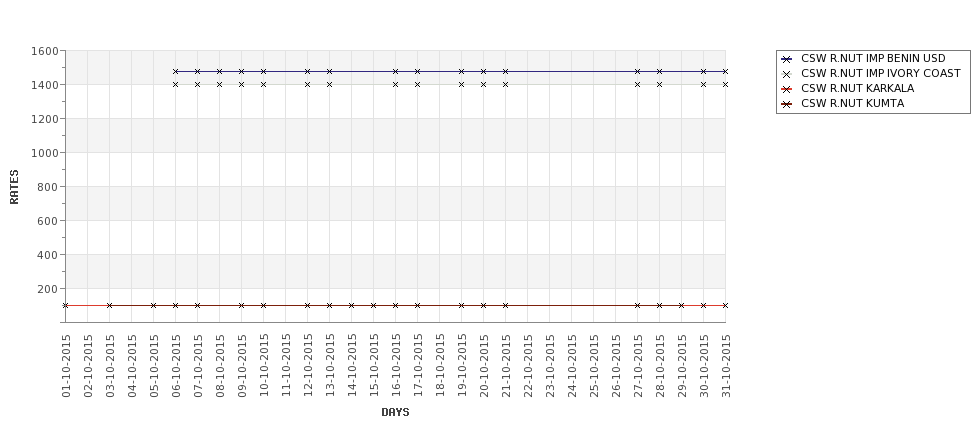Click the 17-10-2015 date label
This screenshot has height=429, width=975.
click(x=418, y=366)
